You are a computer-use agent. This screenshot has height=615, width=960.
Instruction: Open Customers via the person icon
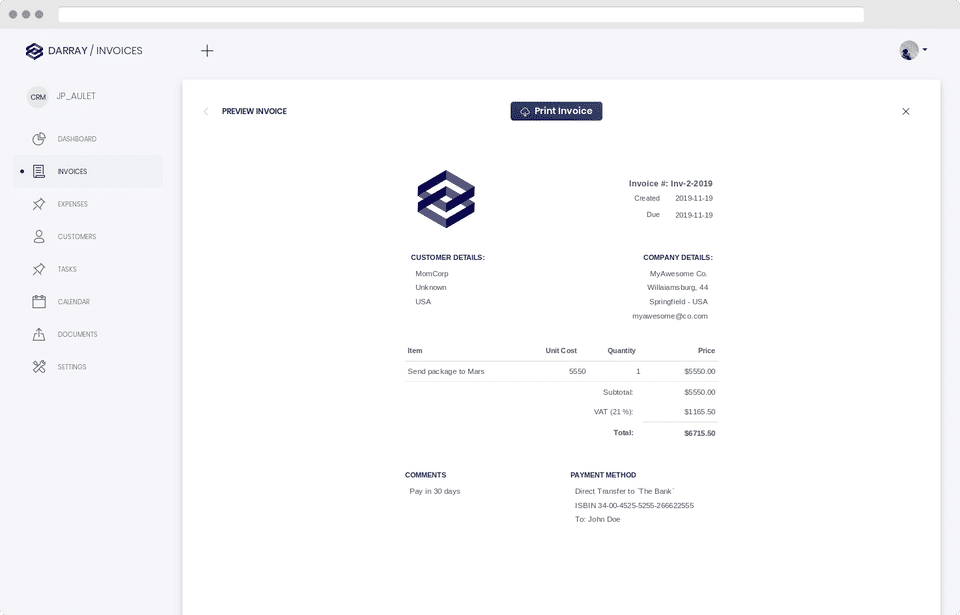click(x=39, y=236)
